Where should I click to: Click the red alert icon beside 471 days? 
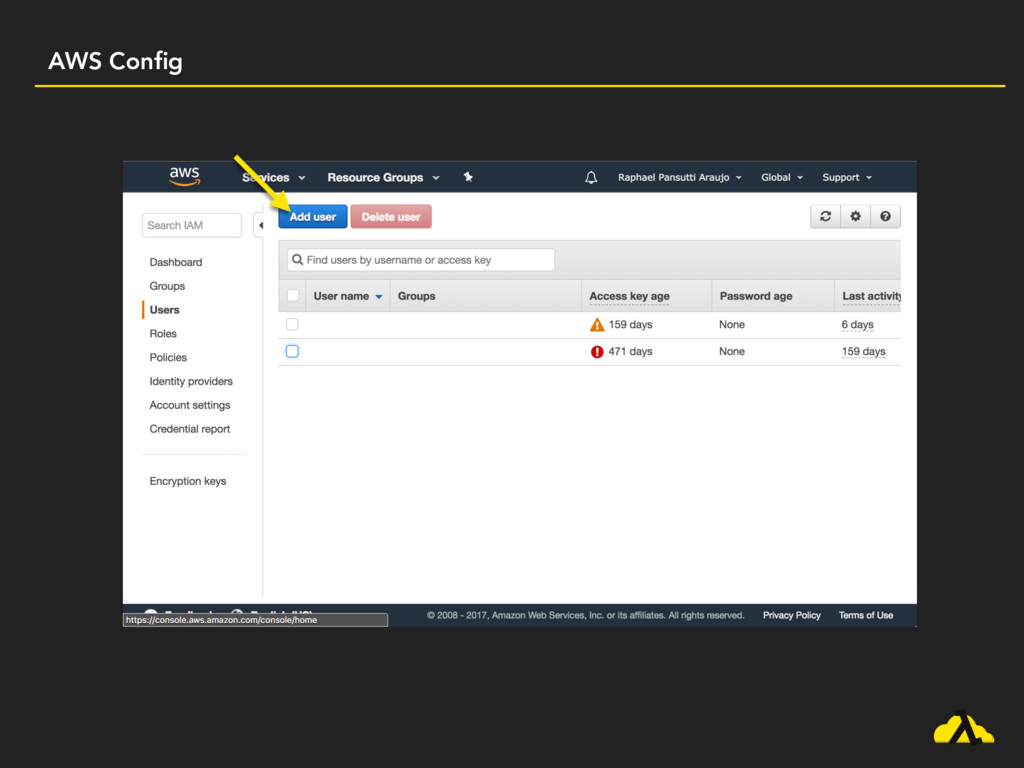[x=597, y=352]
